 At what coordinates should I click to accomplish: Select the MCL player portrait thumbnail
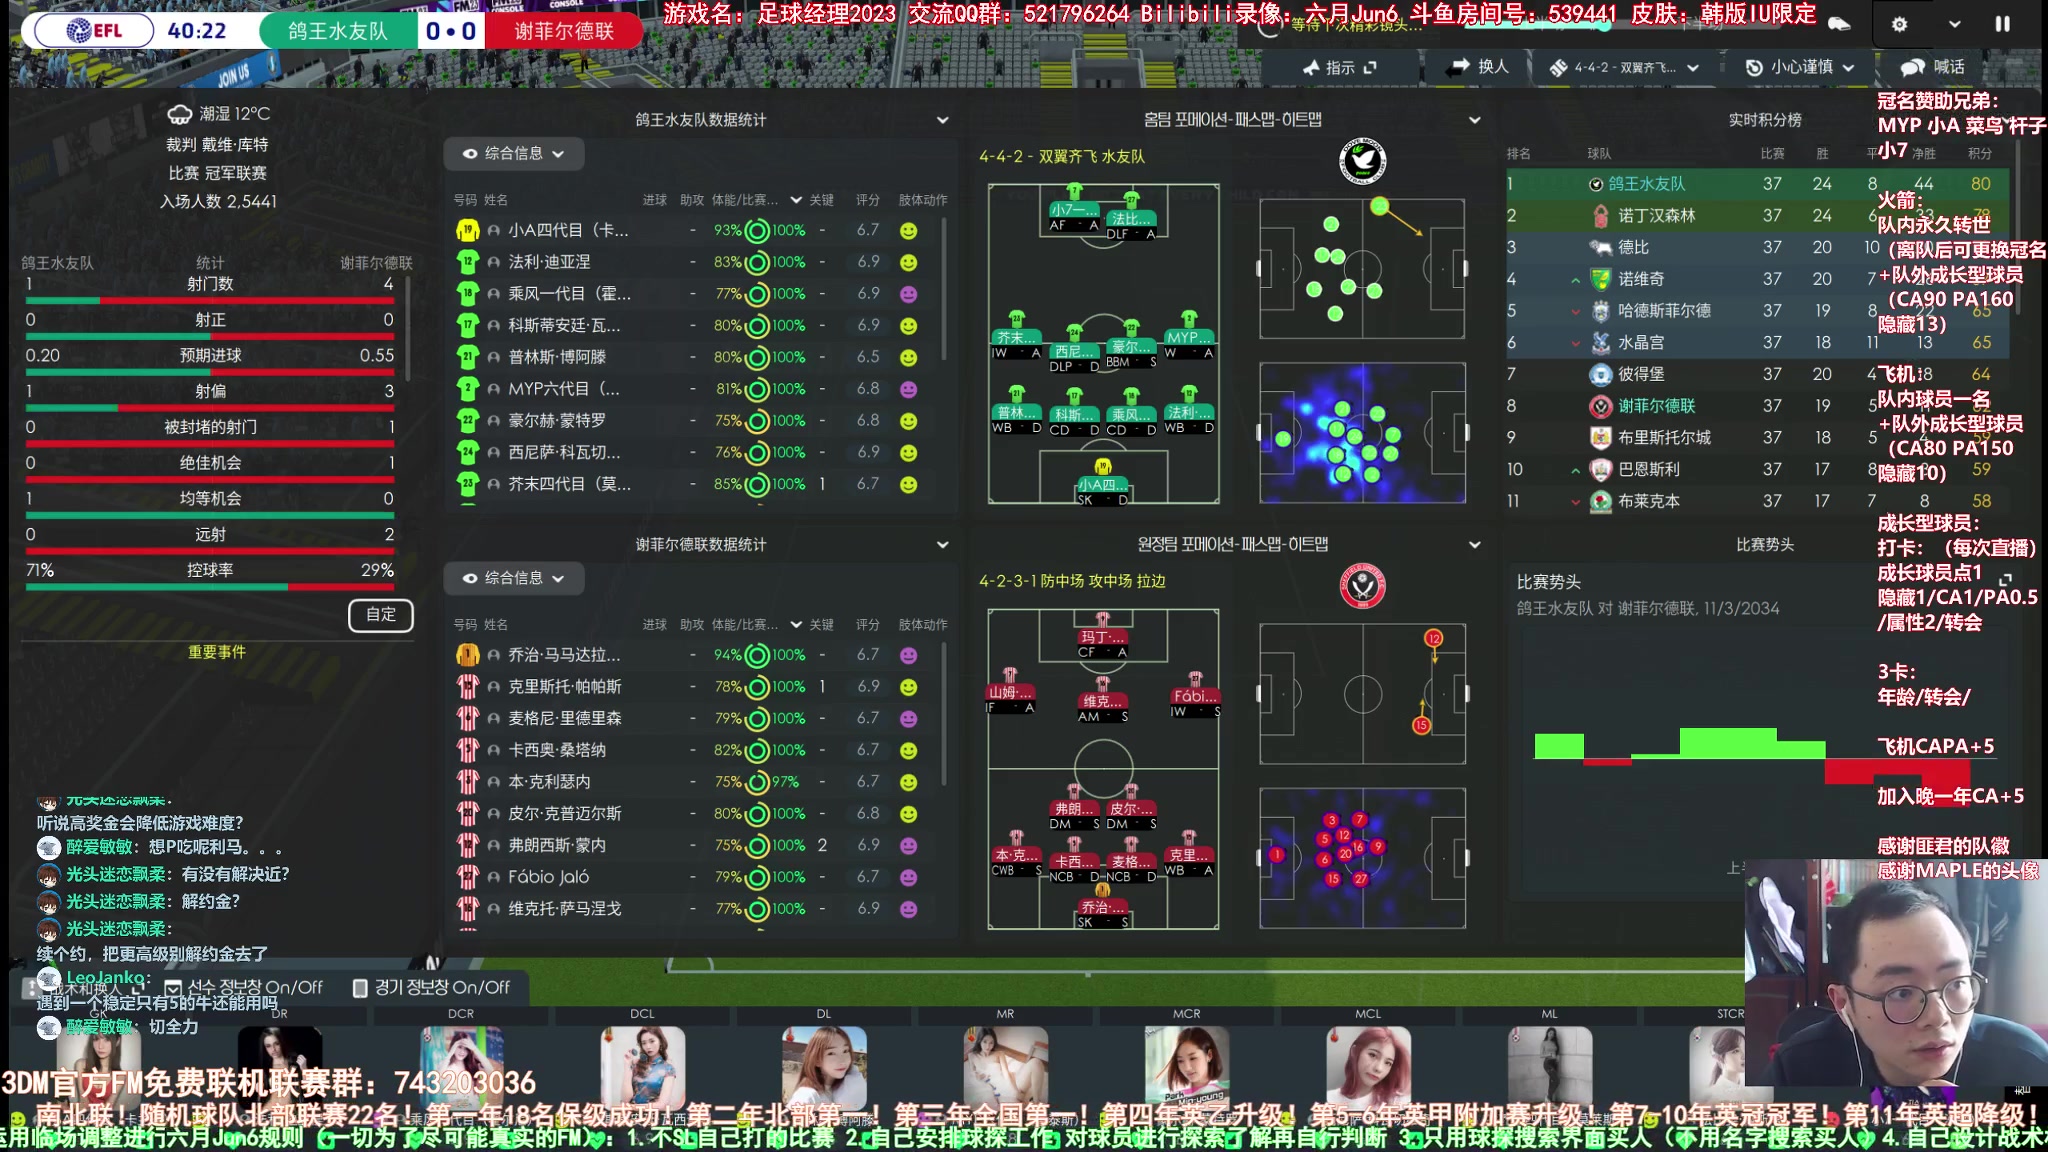click(1368, 1066)
